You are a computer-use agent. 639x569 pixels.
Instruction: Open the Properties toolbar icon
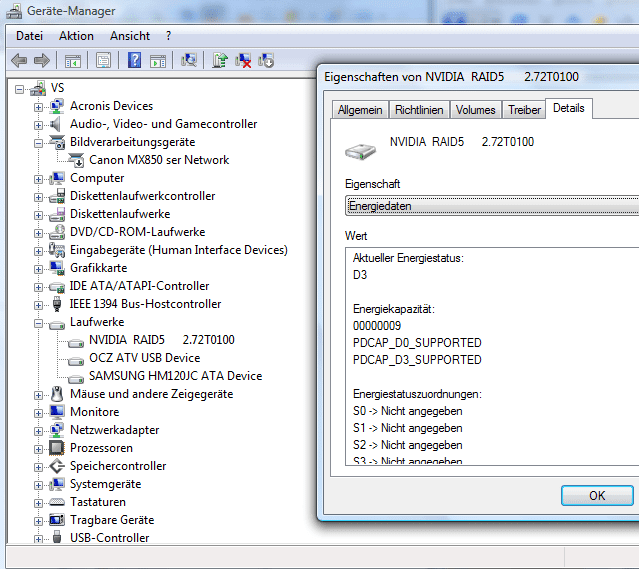tap(104, 61)
